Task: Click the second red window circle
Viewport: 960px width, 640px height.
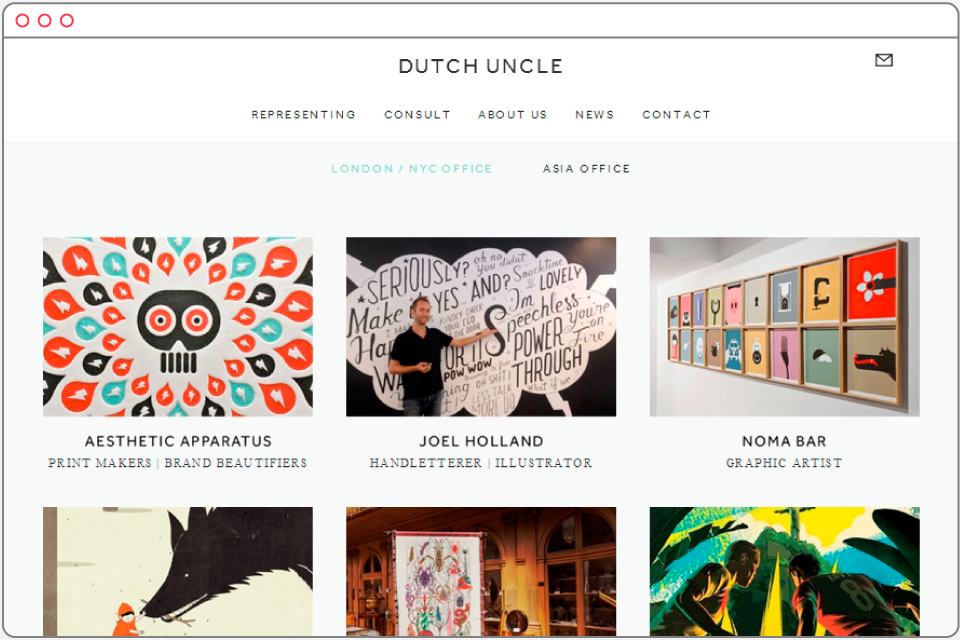Action: [x=45, y=21]
